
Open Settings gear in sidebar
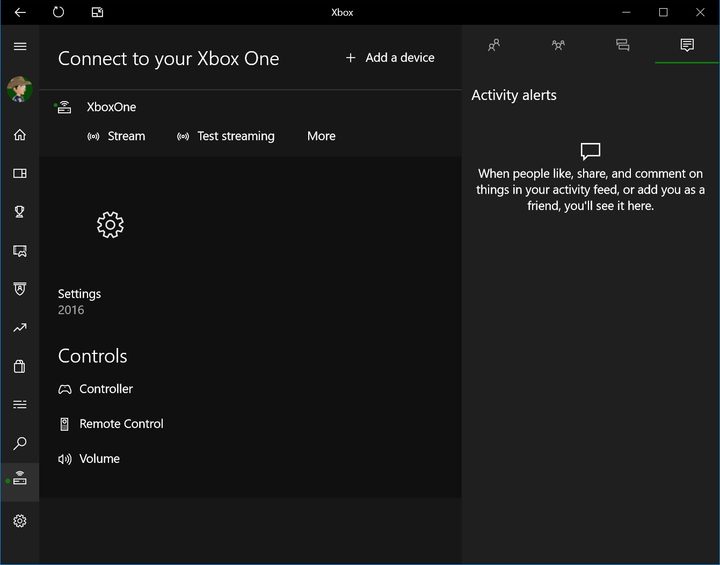coord(20,521)
